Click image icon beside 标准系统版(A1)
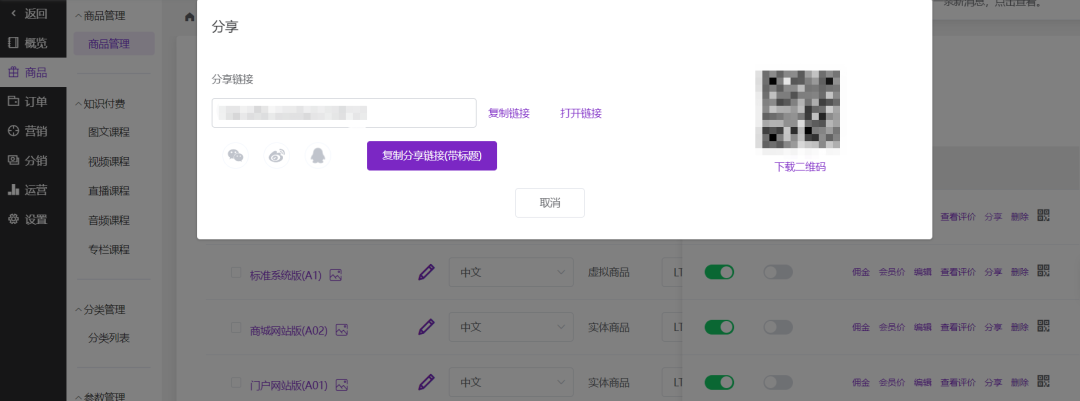This screenshot has height=401, width=1080. pyautogui.click(x=336, y=275)
